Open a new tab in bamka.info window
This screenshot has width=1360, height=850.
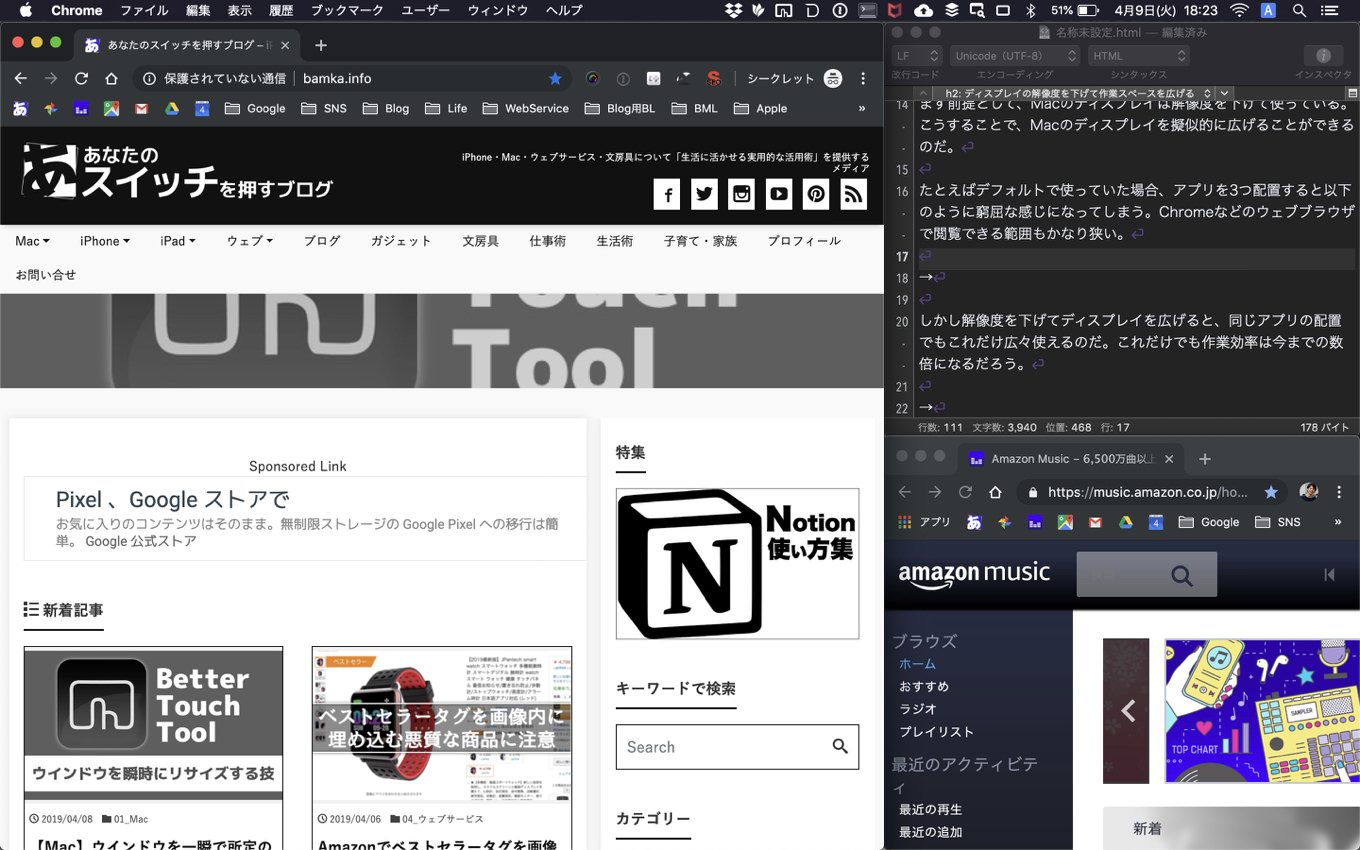click(320, 45)
